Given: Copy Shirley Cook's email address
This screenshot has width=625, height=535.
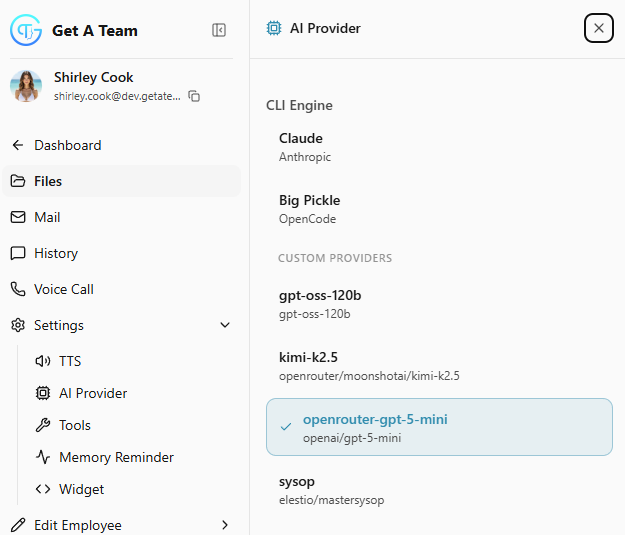Looking at the screenshot, I should coord(194,96).
